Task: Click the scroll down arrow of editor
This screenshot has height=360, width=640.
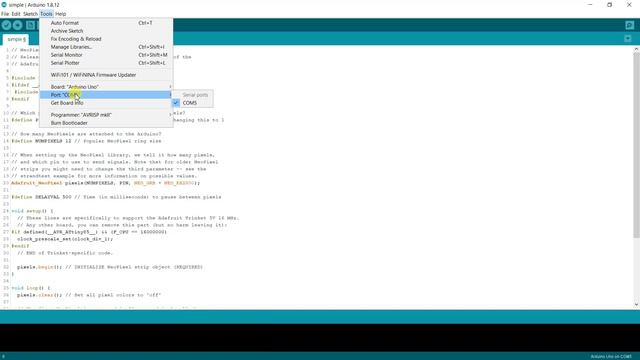Action: coord(636,304)
